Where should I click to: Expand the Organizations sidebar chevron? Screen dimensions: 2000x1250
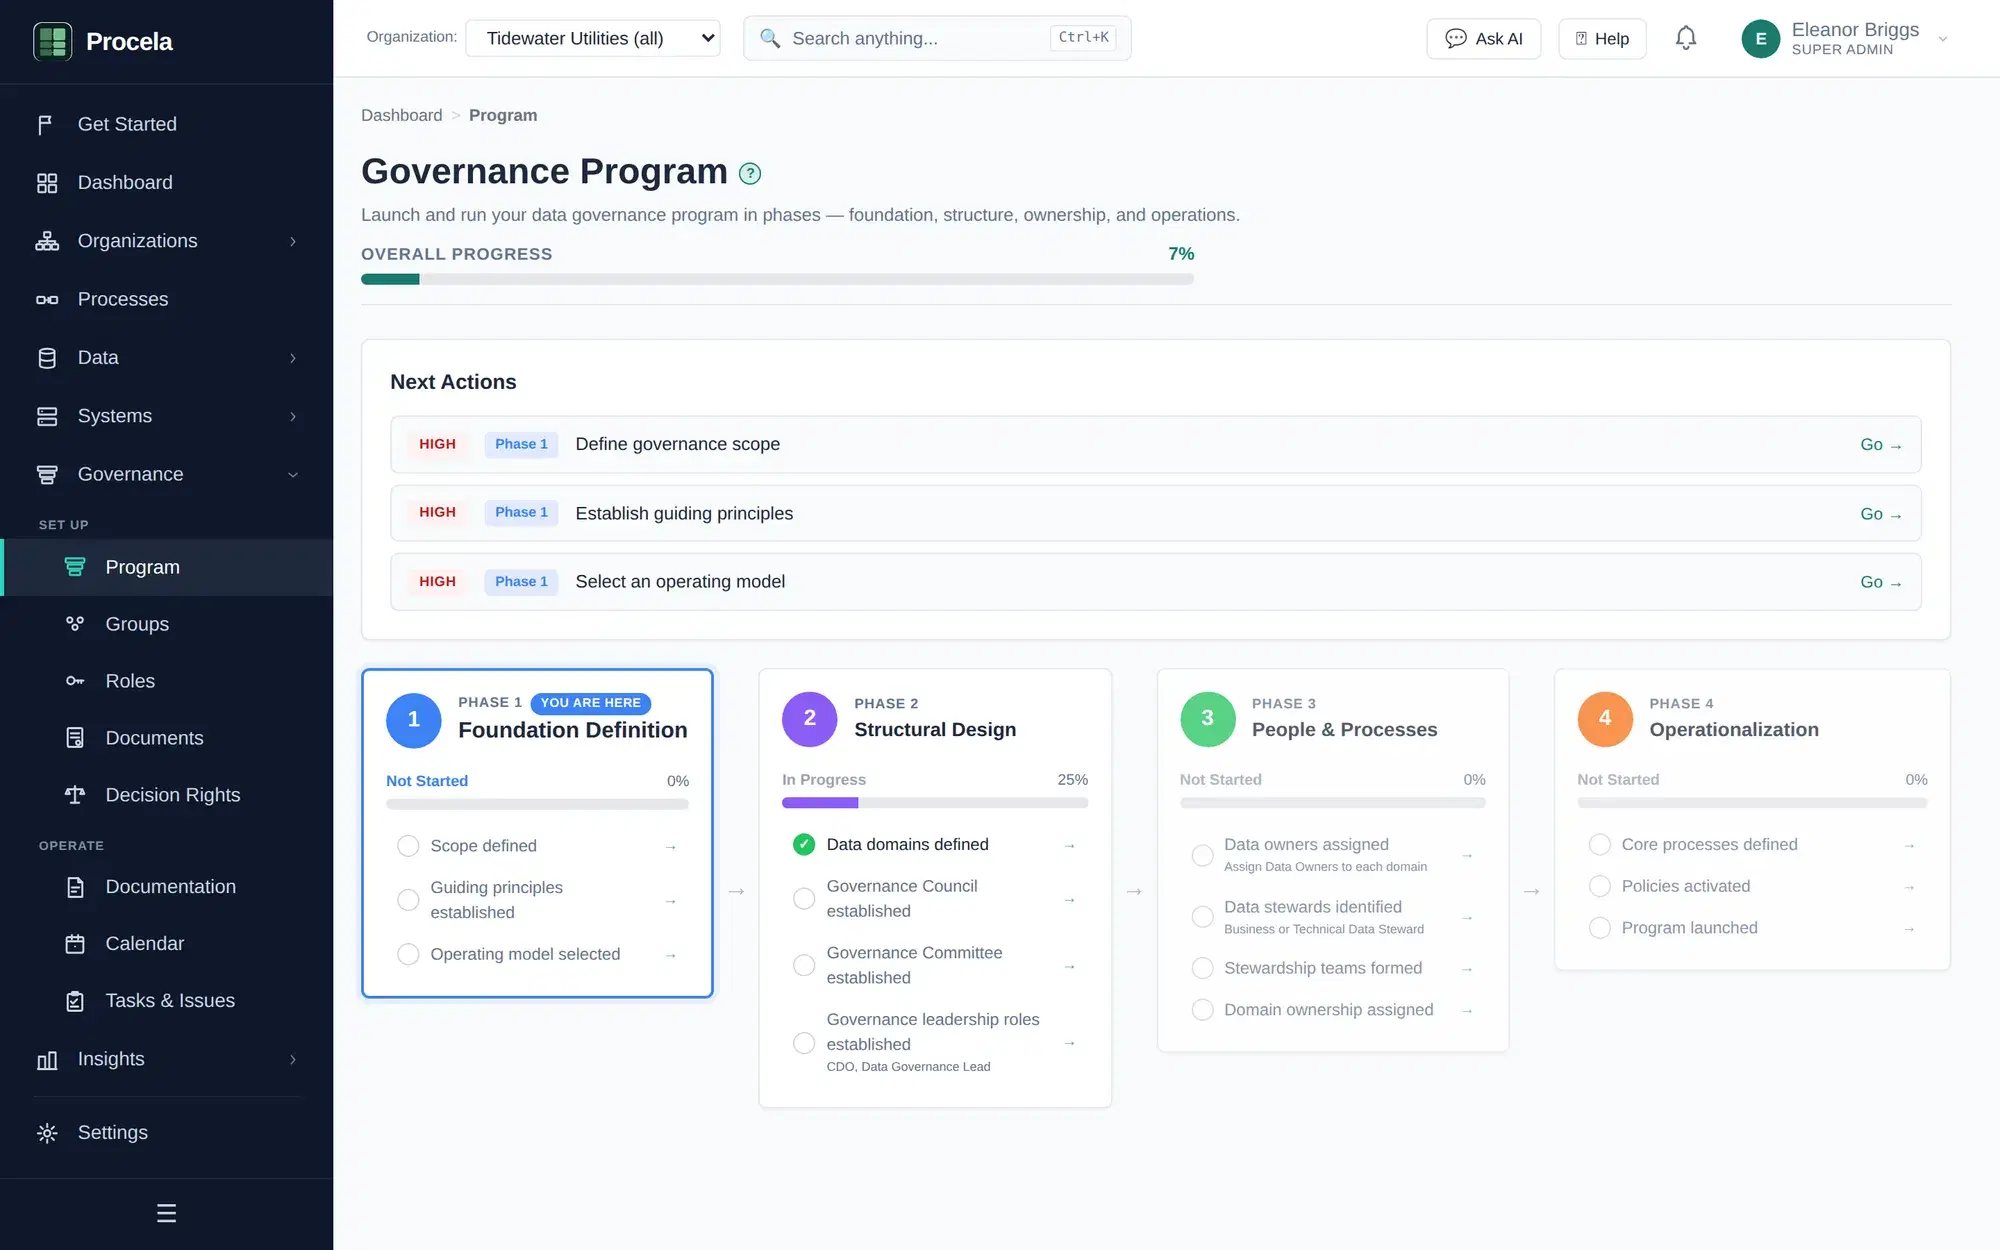coord(293,241)
